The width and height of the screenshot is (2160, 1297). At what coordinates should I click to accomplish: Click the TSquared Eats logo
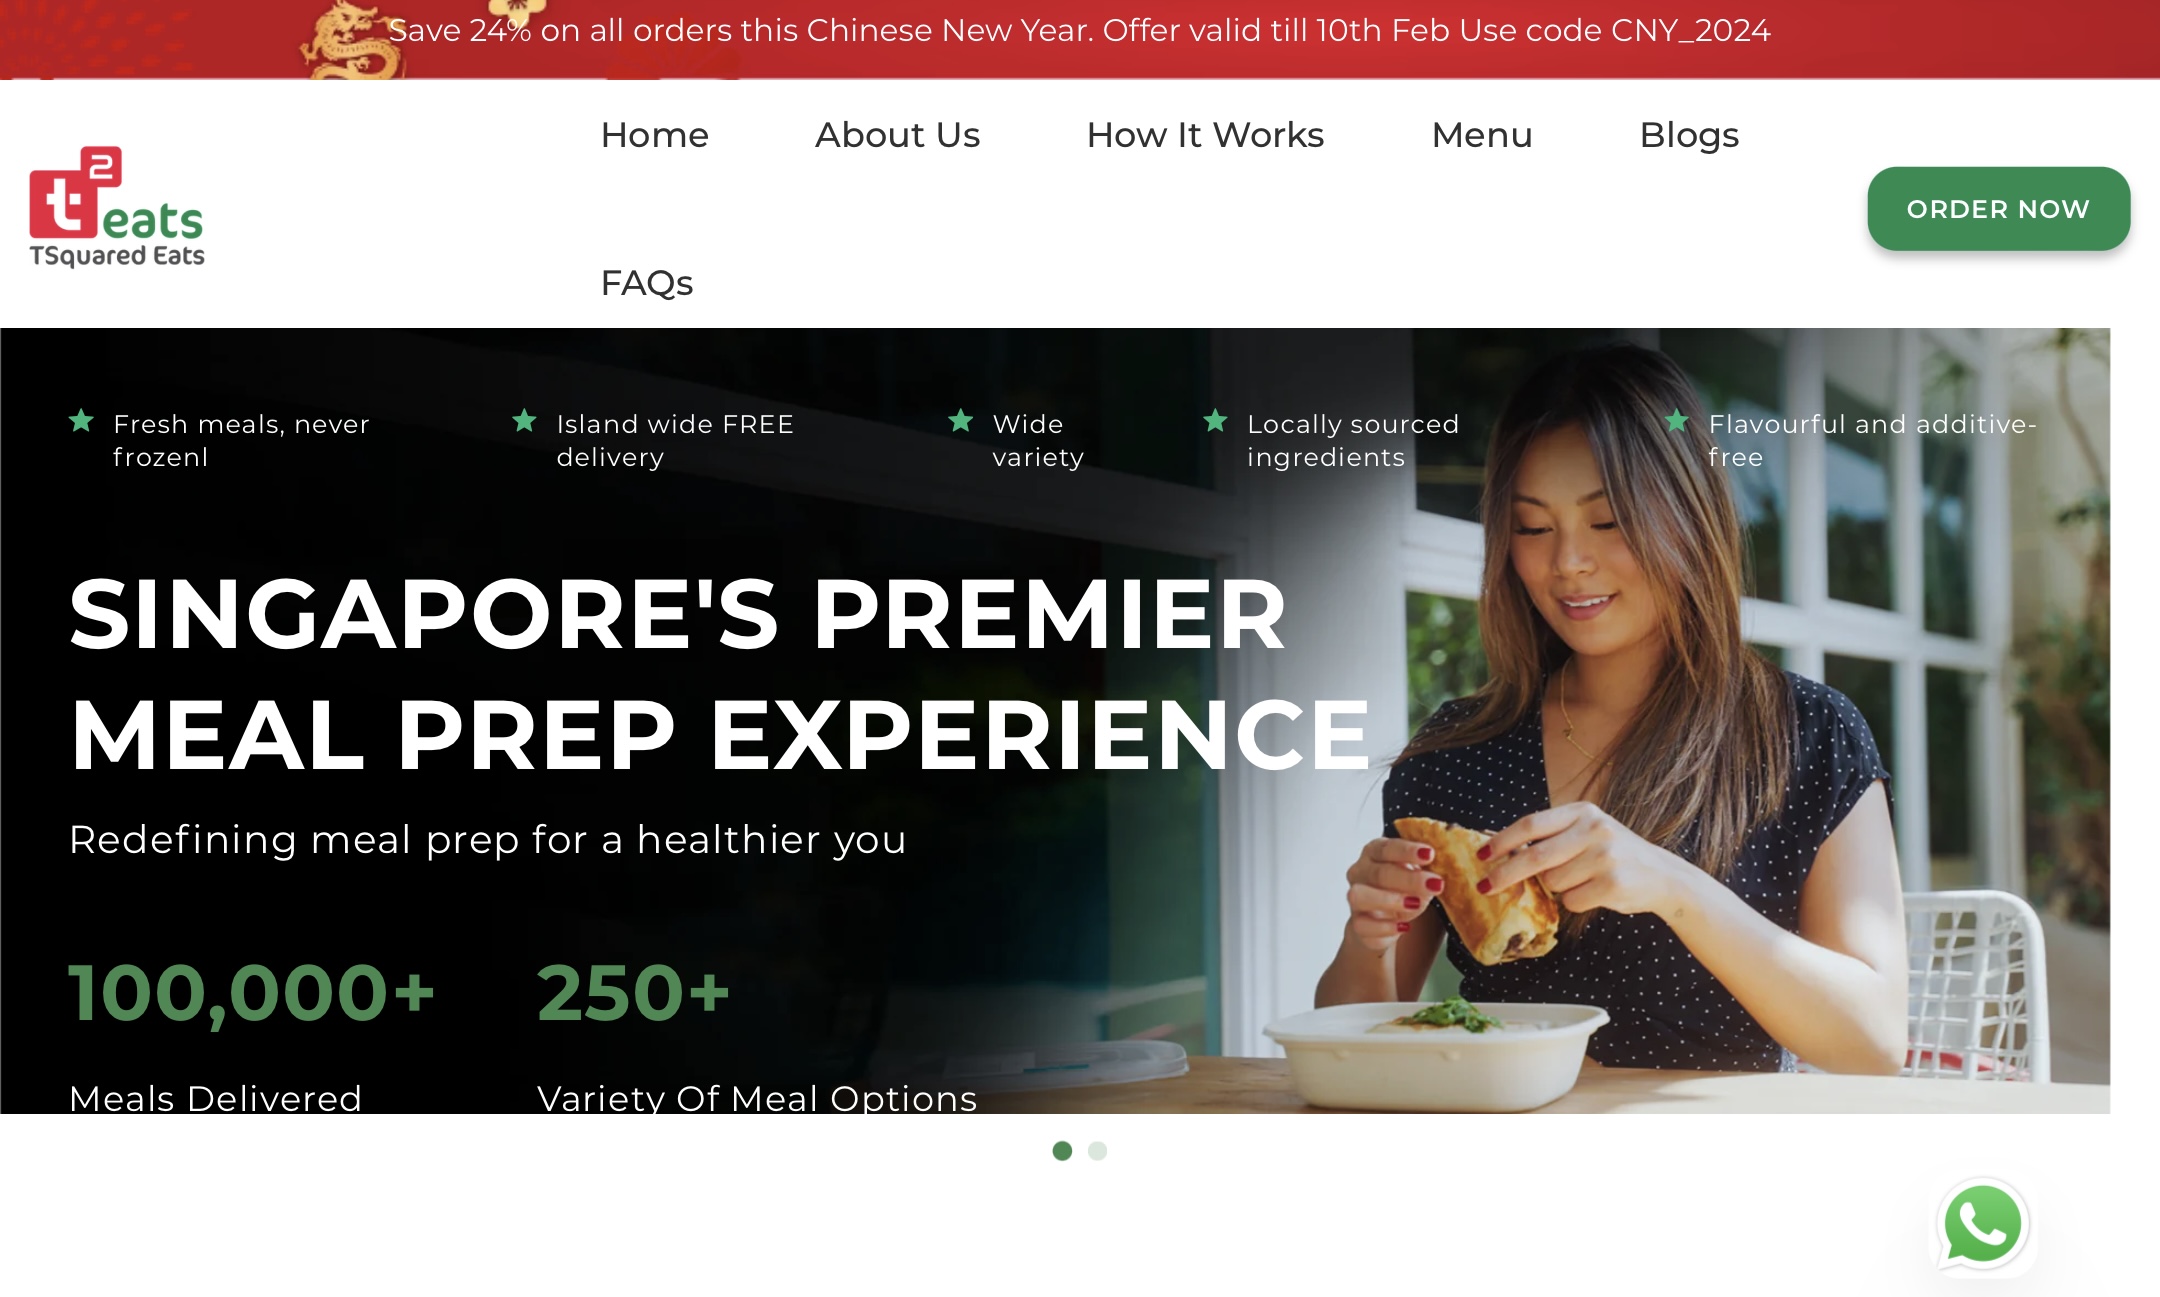tap(117, 208)
